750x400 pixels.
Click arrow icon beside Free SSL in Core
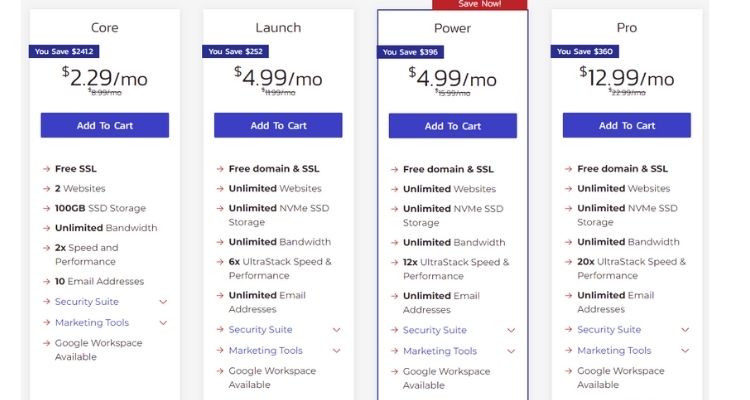click(x=46, y=169)
